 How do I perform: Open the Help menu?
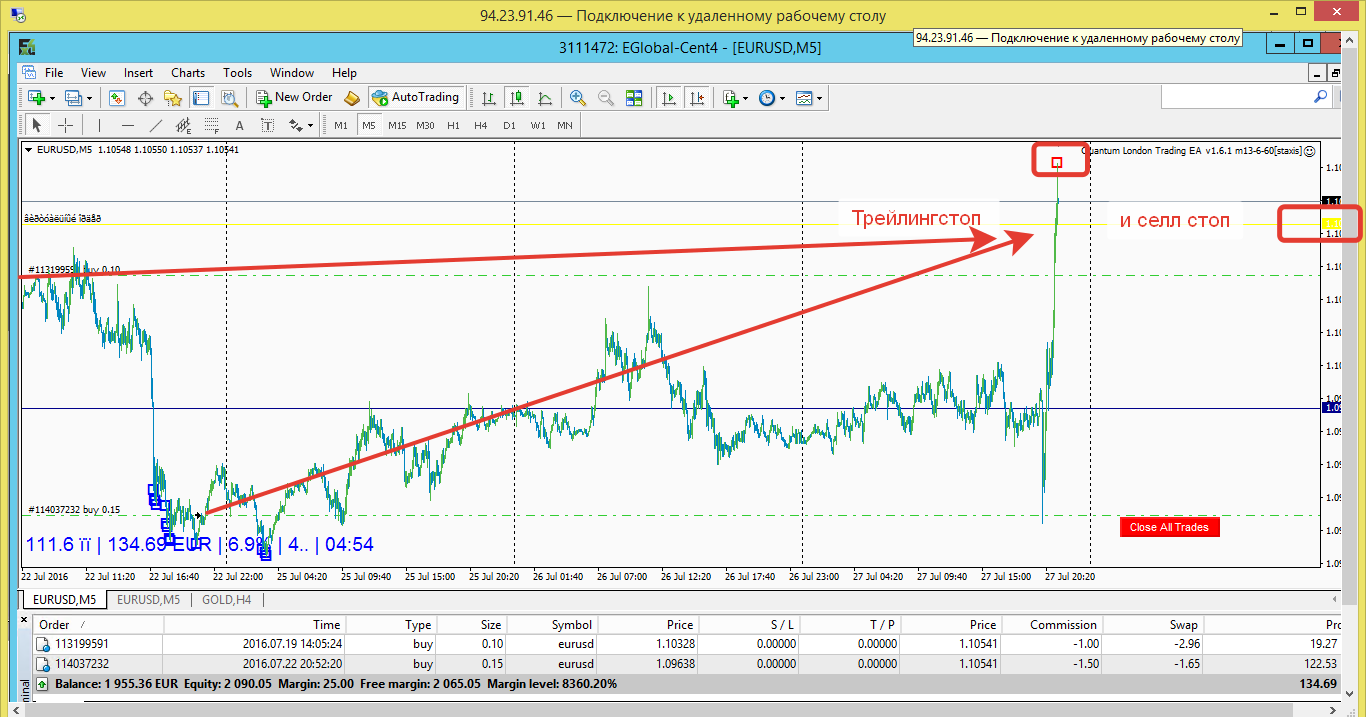[344, 72]
